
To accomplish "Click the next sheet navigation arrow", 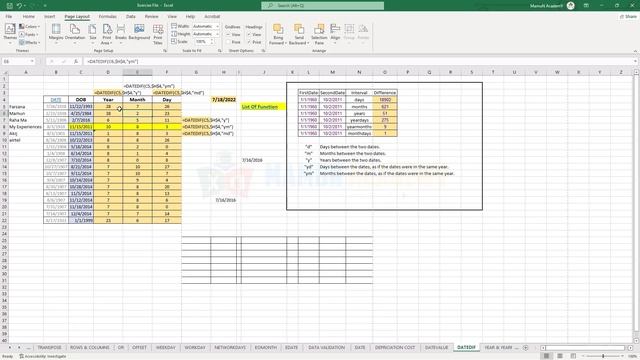I will click(x=18, y=347).
